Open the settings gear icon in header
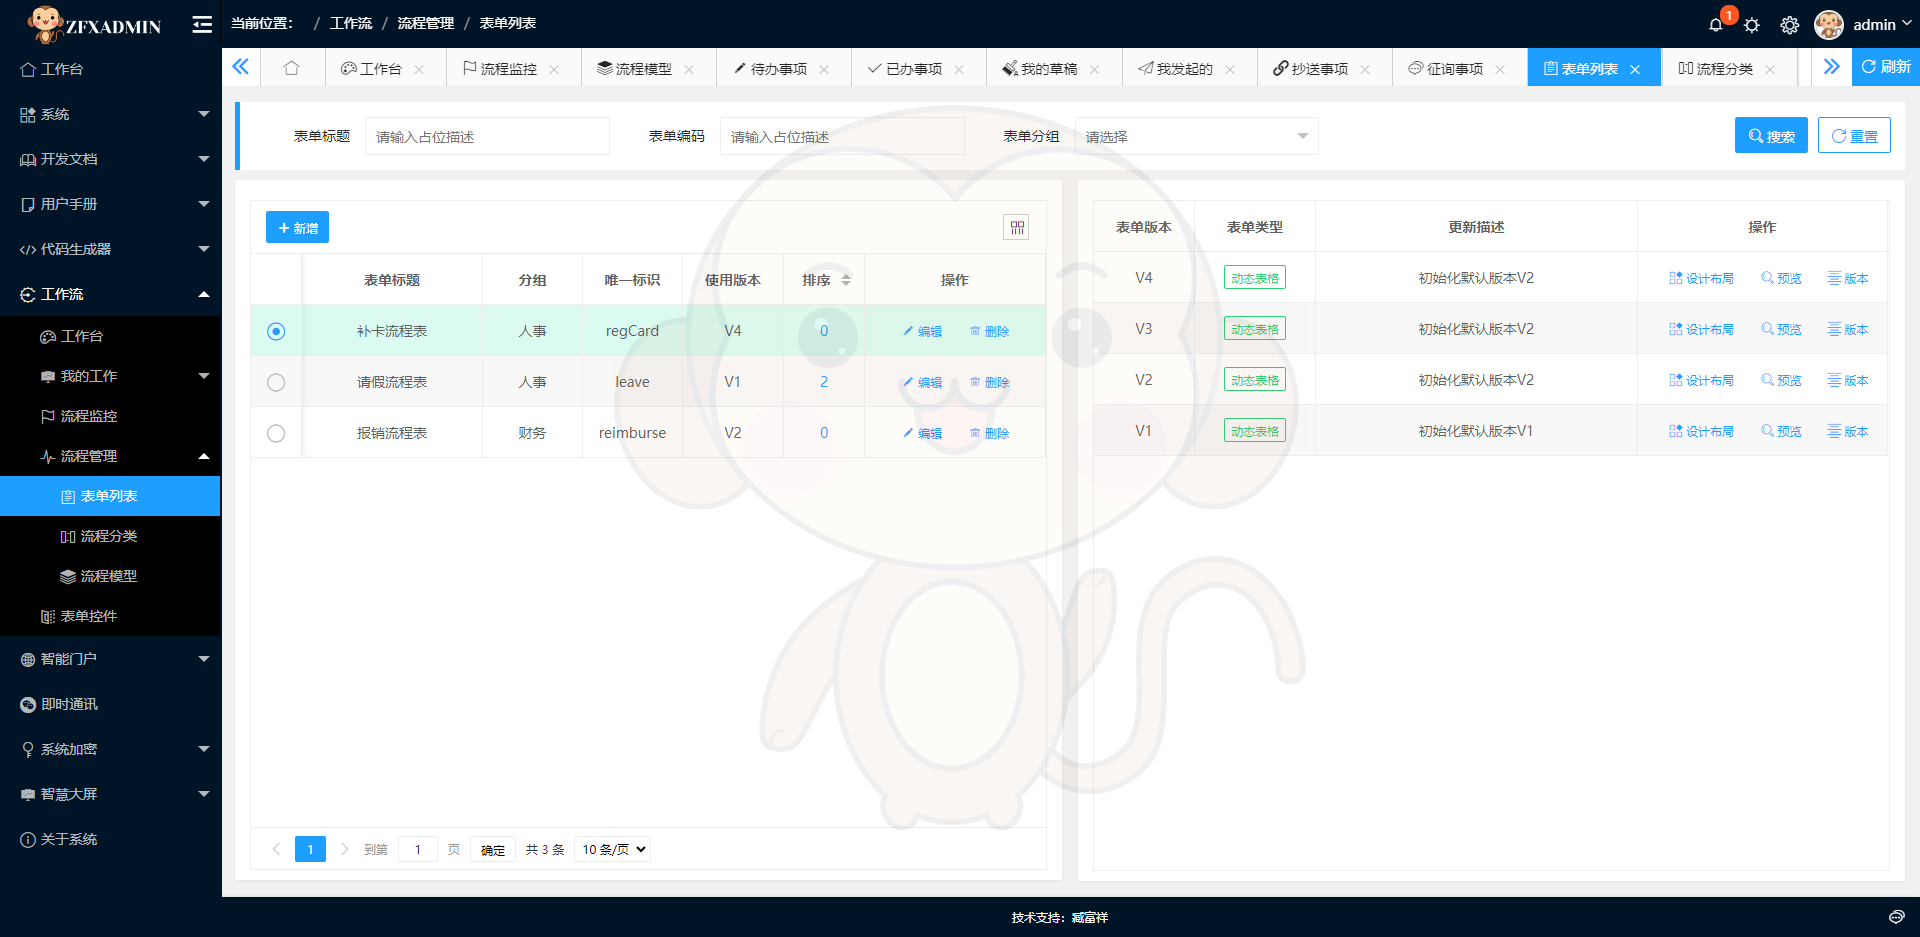The image size is (1920, 937). click(1790, 25)
